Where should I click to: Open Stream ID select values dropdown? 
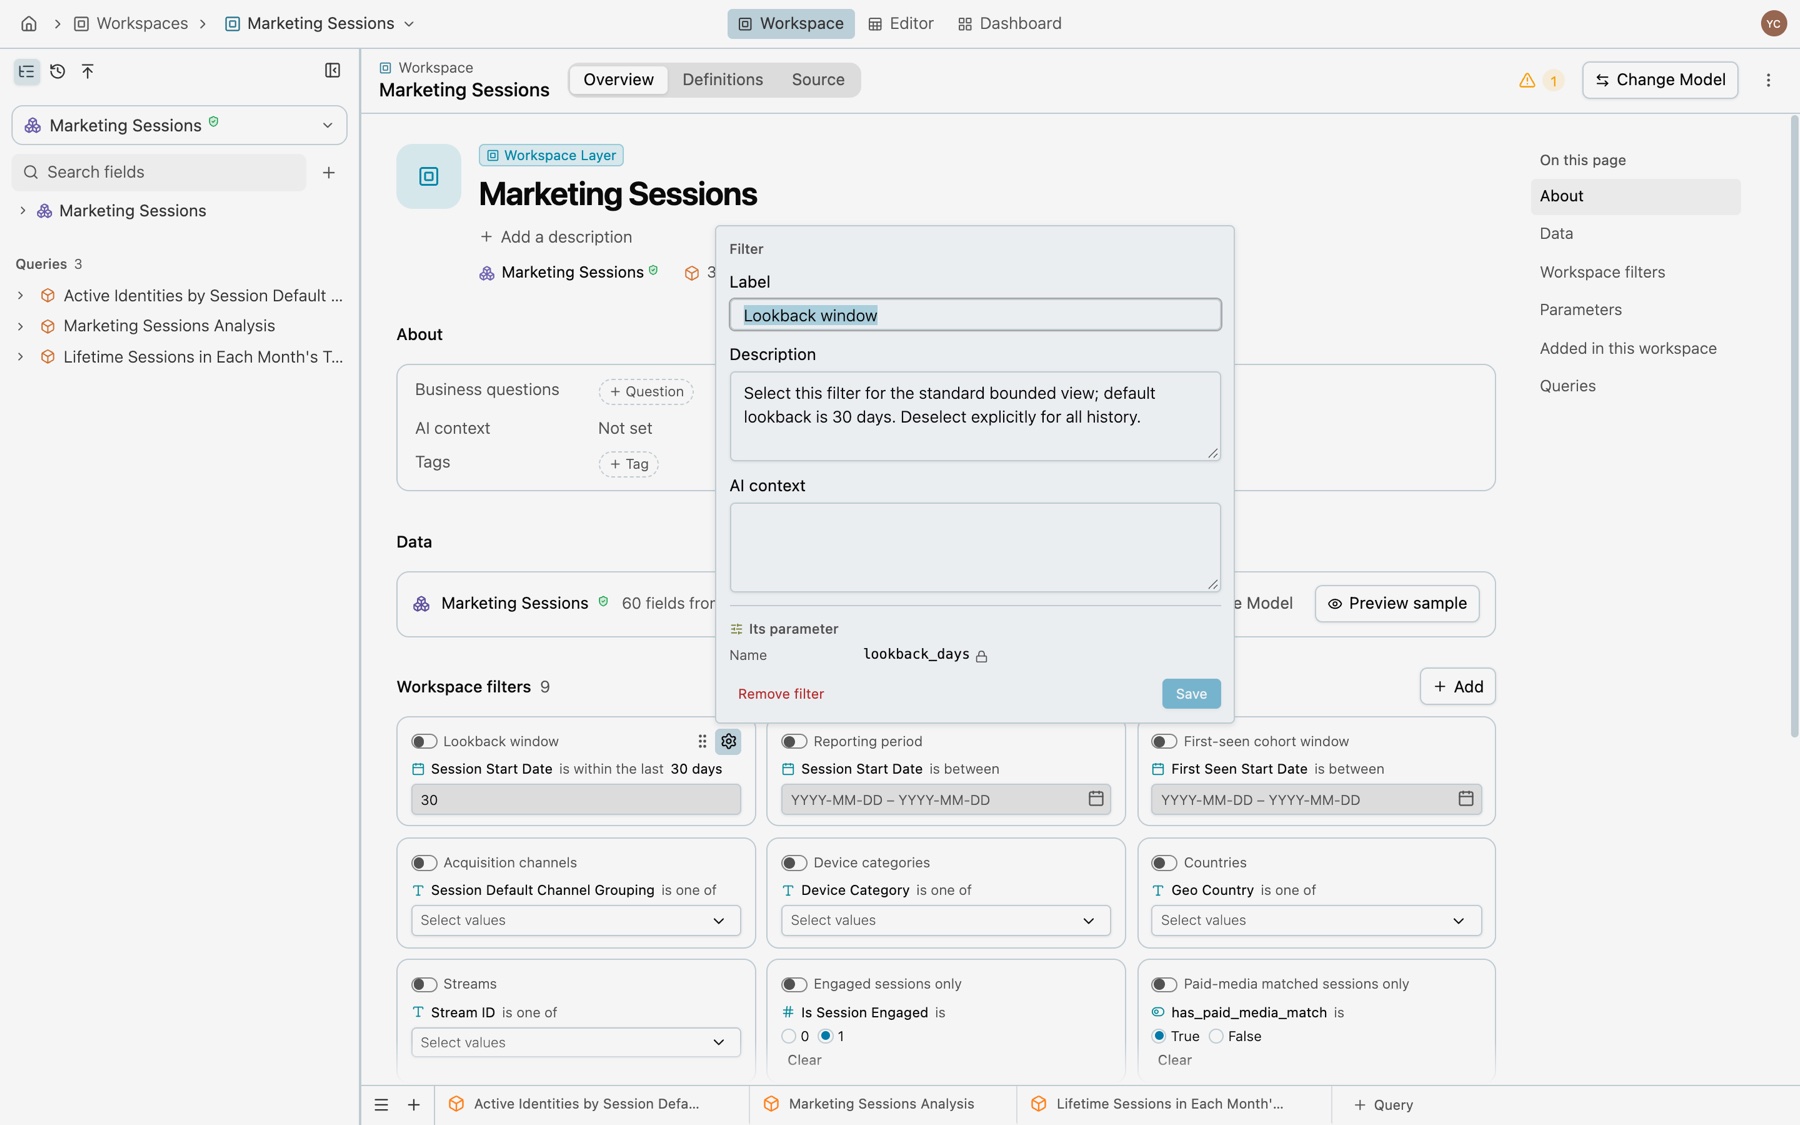(576, 1042)
